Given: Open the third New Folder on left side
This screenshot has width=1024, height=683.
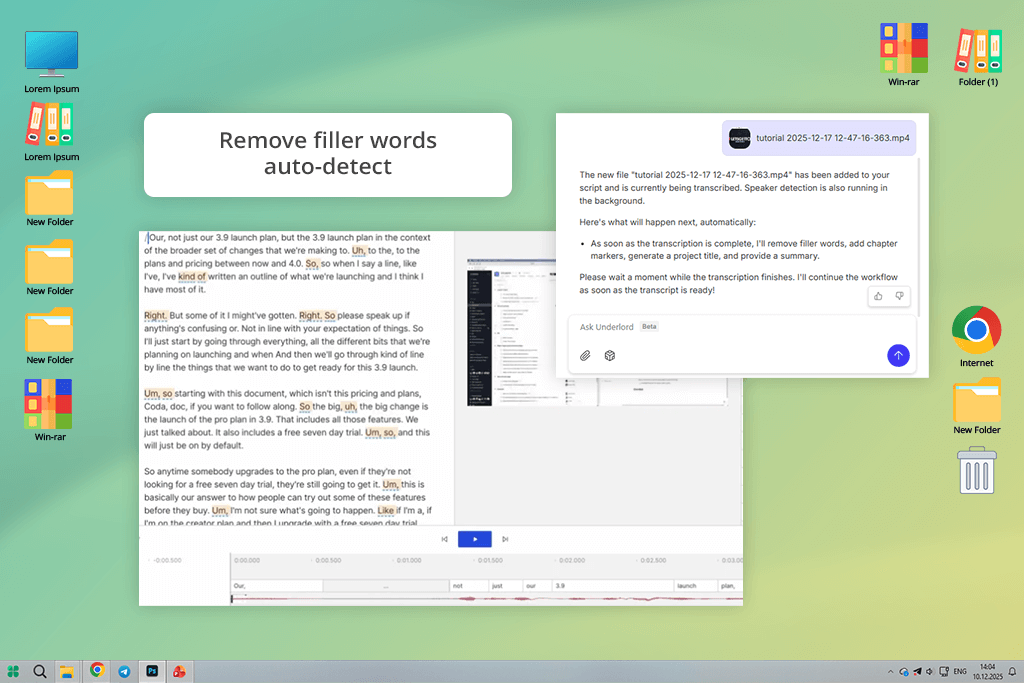Looking at the screenshot, I should point(50,336).
